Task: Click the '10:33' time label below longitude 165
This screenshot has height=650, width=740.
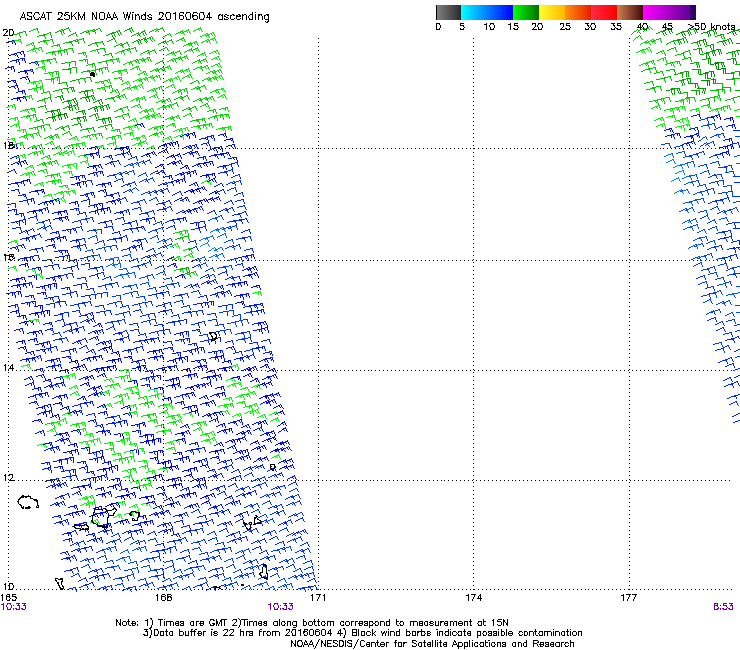Action: tap(14, 607)
